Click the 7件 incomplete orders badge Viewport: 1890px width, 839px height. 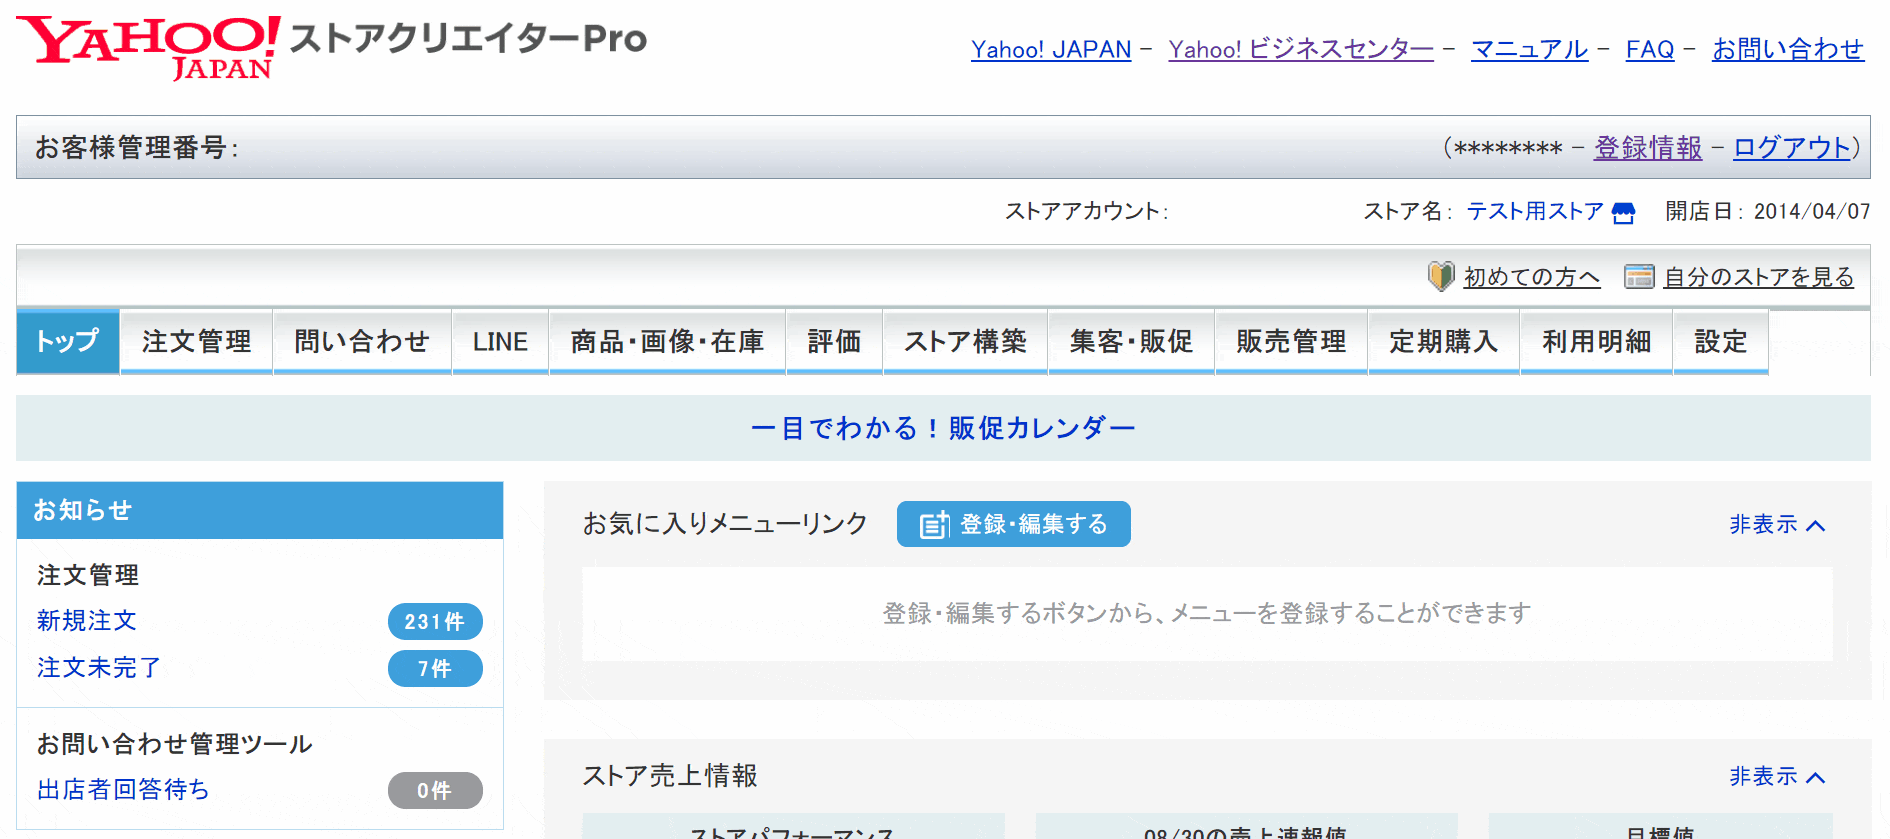[435, 669]
